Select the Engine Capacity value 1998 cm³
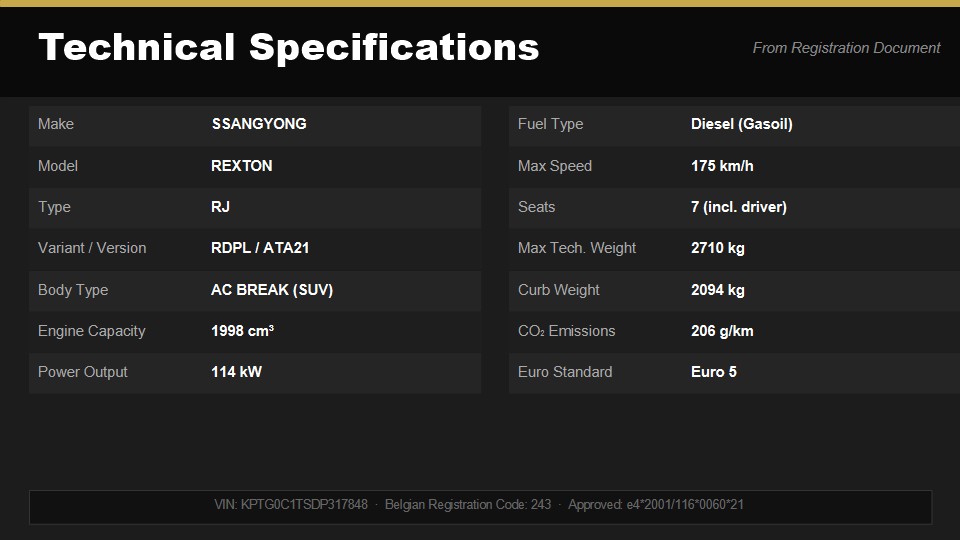960x540 pixels. [x=242, y=331]
